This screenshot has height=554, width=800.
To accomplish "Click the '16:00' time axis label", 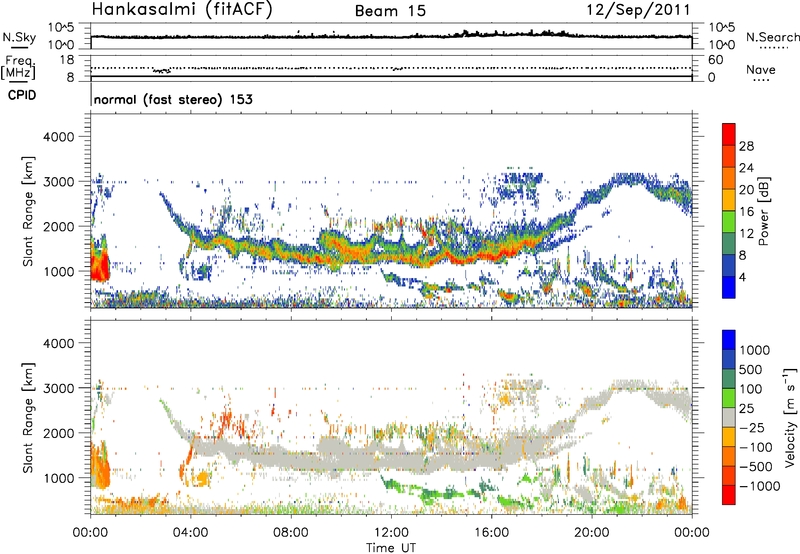I will tap(491, 533).
